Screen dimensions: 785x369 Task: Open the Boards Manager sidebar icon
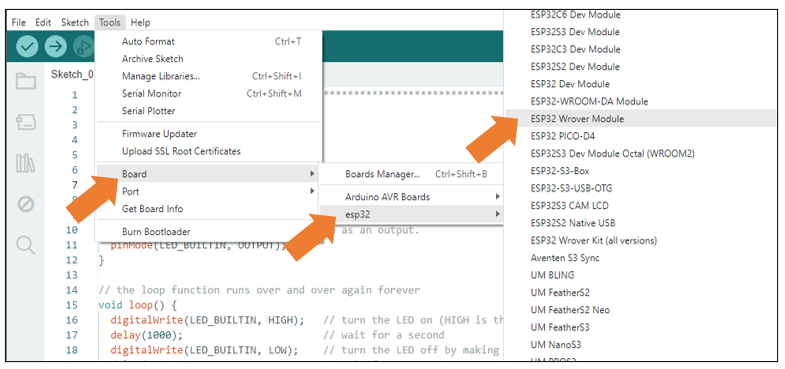tap(26, 122)
